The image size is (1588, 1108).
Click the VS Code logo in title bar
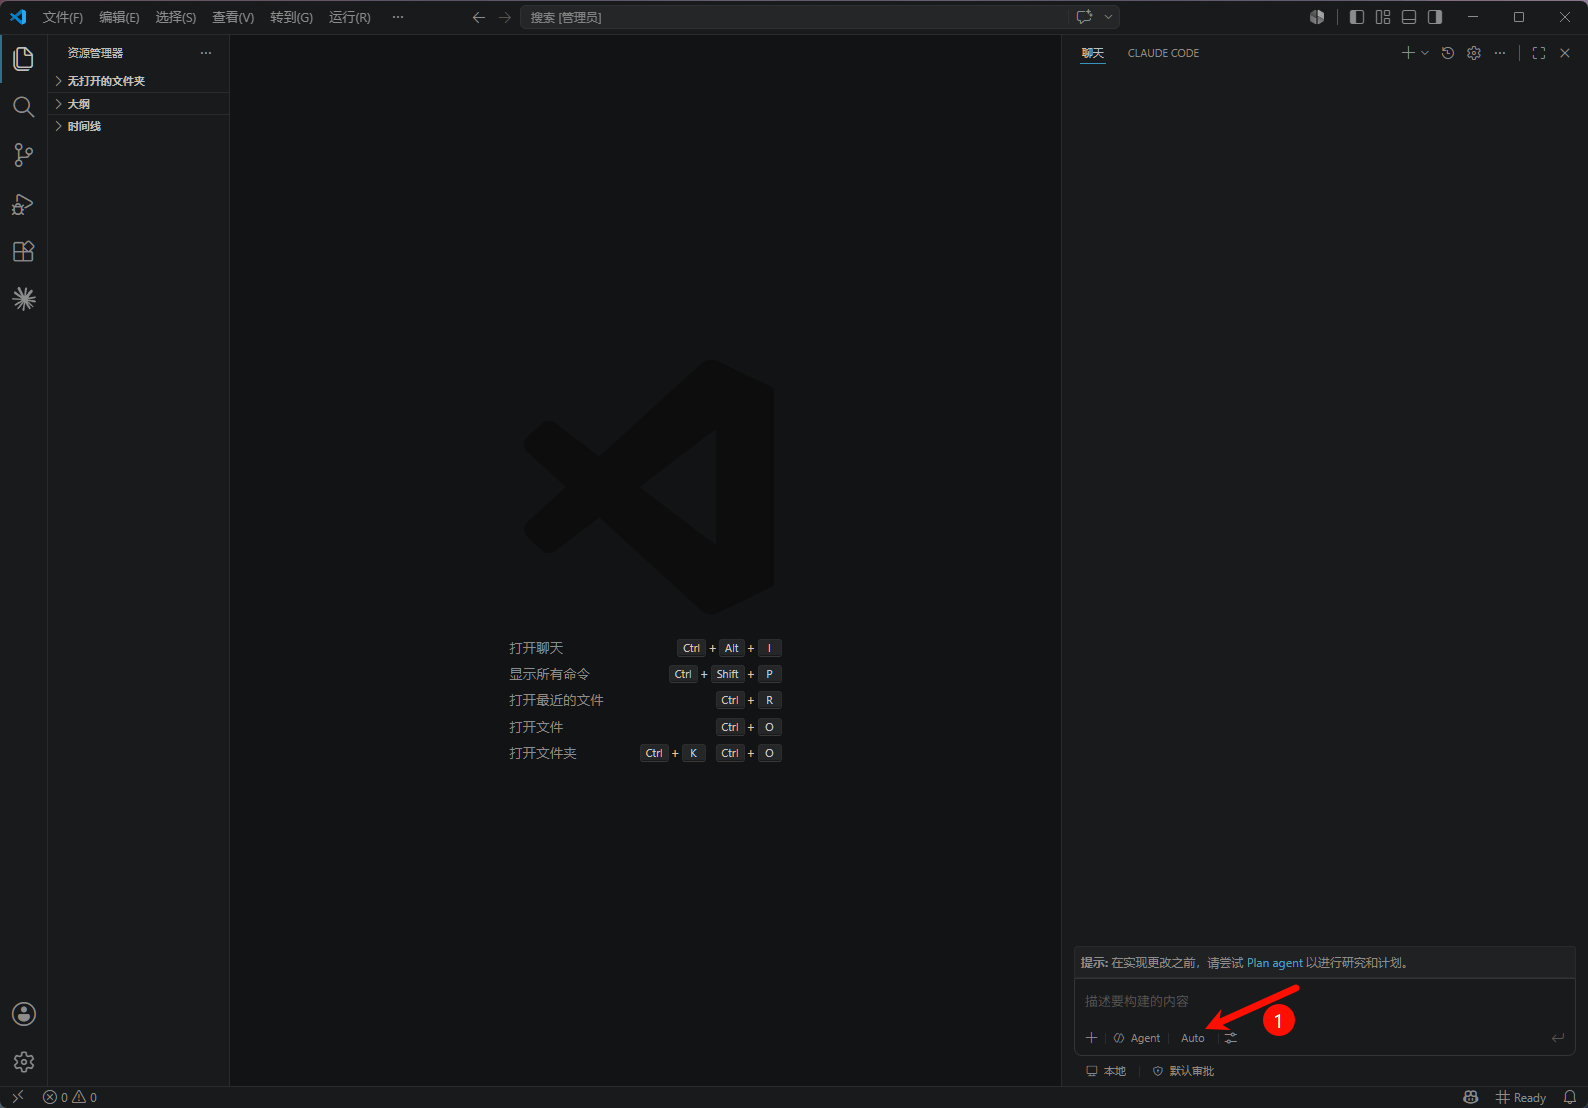pyautogui.click(x=18, y=17)
